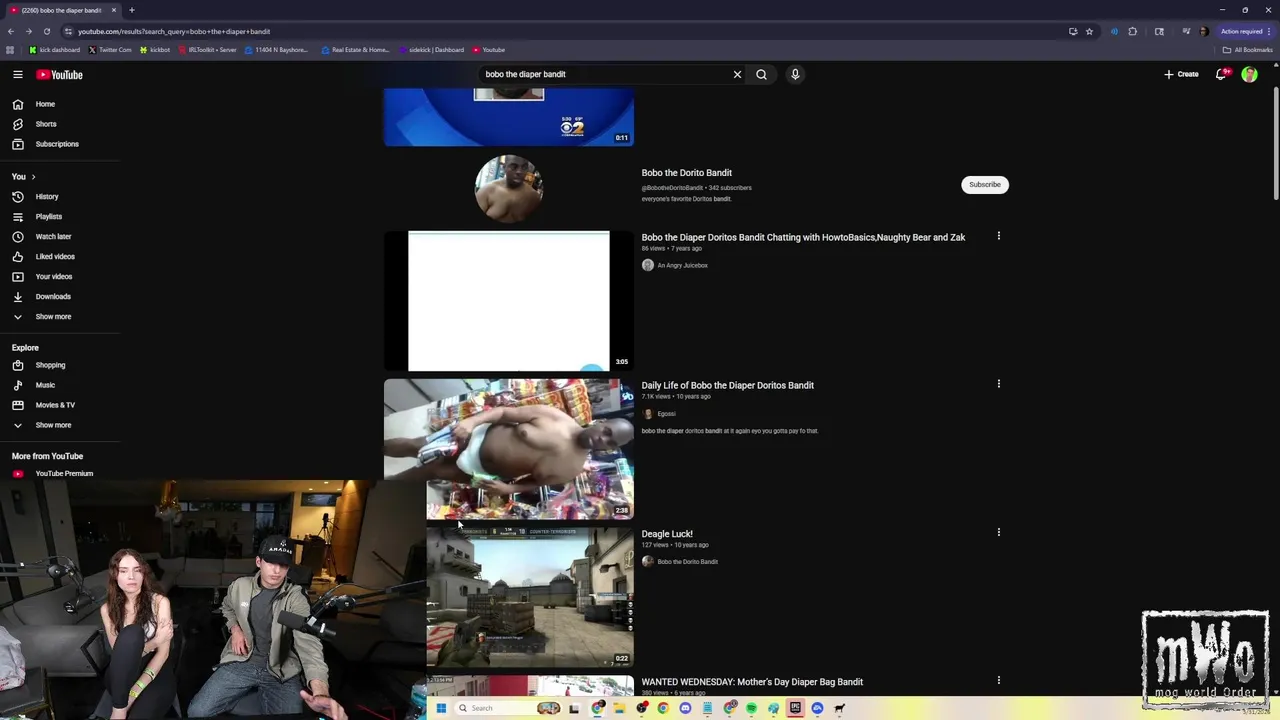1280x720 pixels.
Task: Click the Create button
Action: [x=1181, y=74]
